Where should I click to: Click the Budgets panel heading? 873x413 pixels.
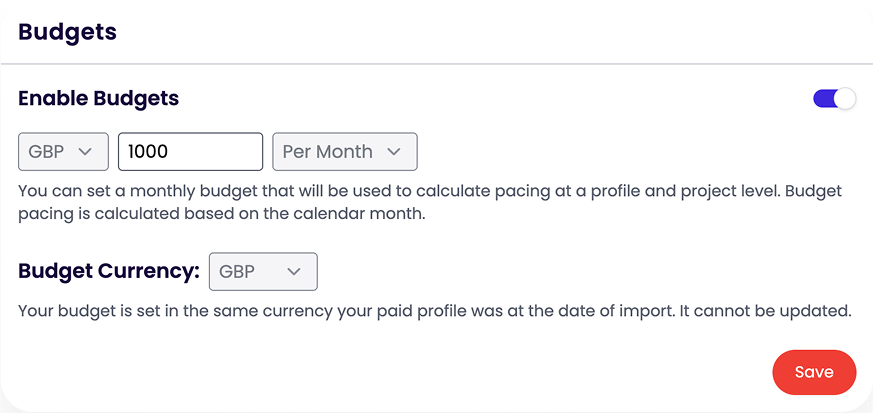[x=68, y=32]
